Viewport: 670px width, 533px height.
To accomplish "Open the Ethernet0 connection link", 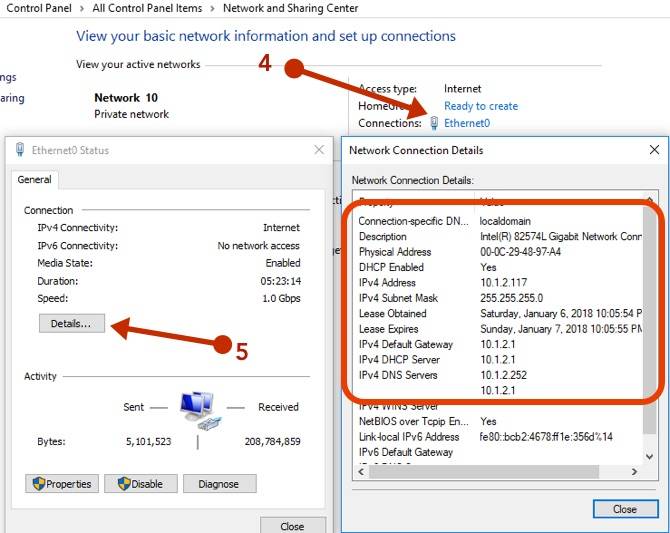I will (467, 123).
